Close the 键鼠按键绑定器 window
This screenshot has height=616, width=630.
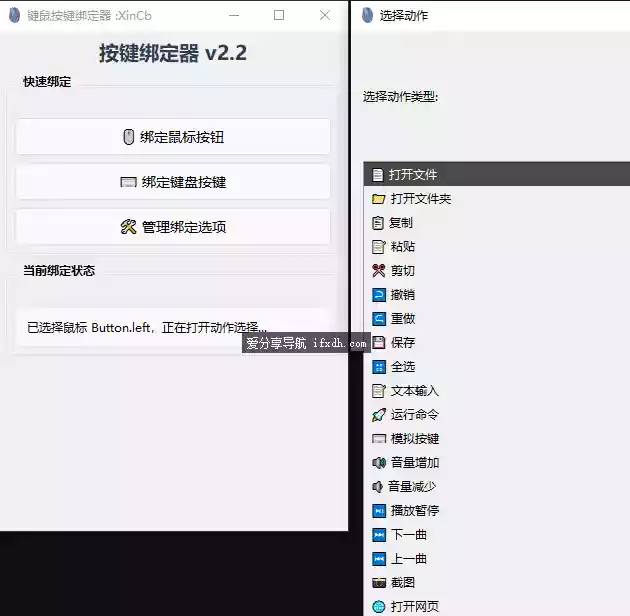click(325, 15)
